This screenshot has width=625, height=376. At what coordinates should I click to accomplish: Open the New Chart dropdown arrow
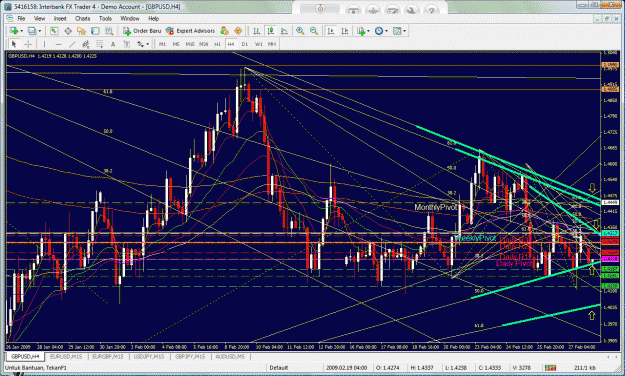(21, 31)
